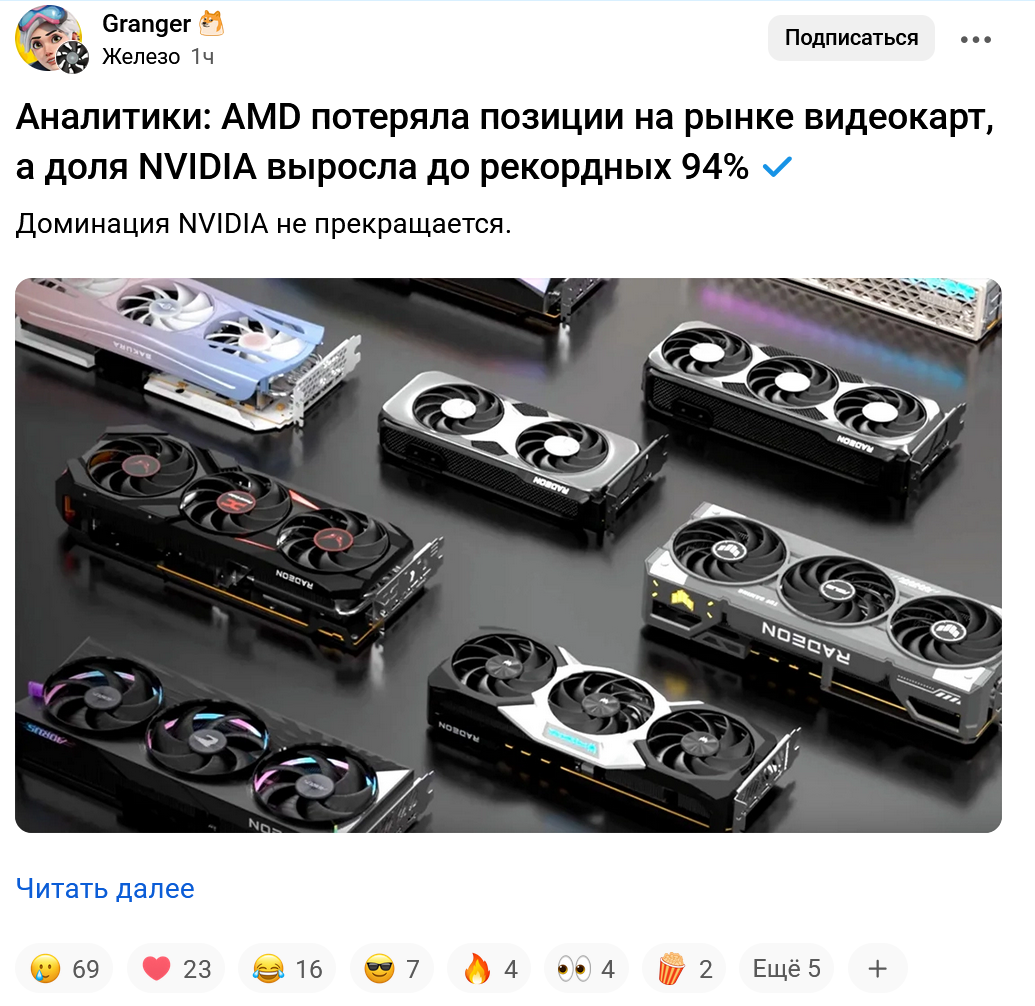Open the article headline about AMD and NVIDIA
1035x1006 pixels.
[x=505, y=142]
